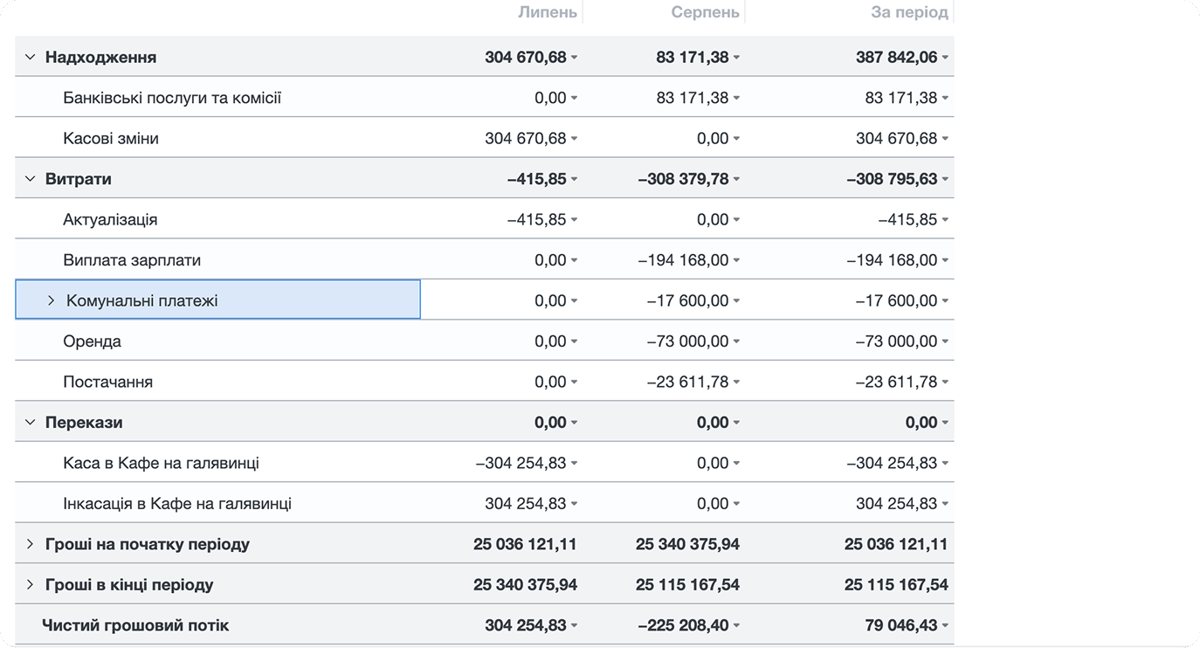This screenshot has width=1200, height=648.
Task: Collapse the Перекази section chevron
Action: tap(29, 422)
